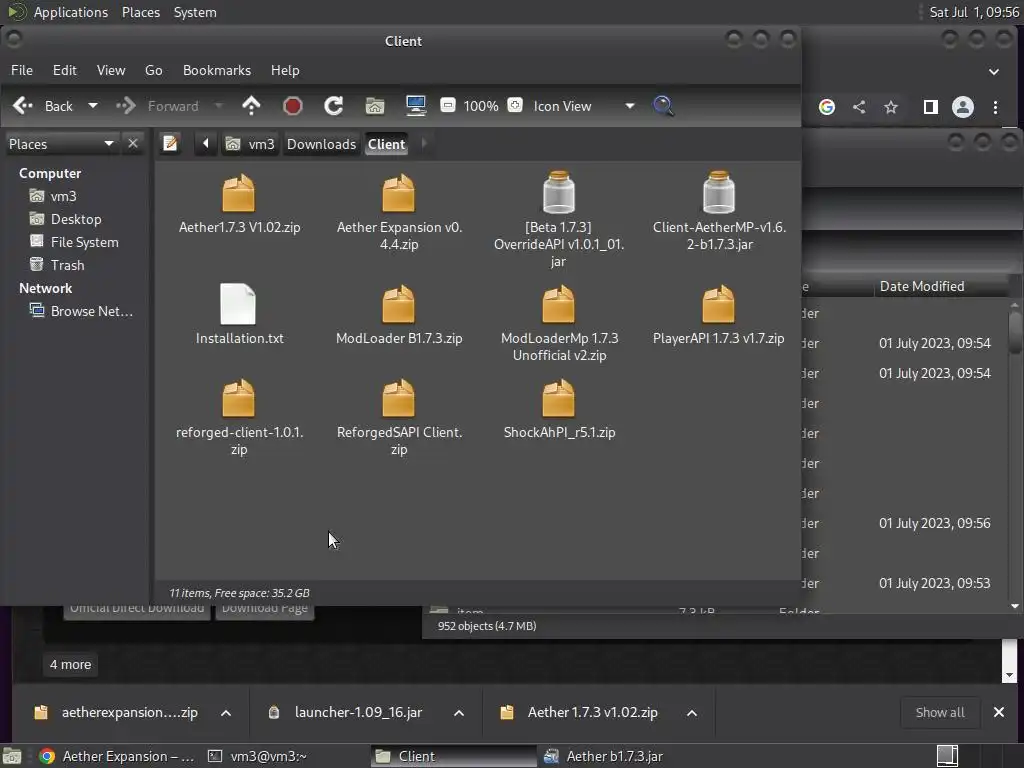
Task: Select the ShockAhPI_r5.1.zip archive
Action: pos(559,408)
